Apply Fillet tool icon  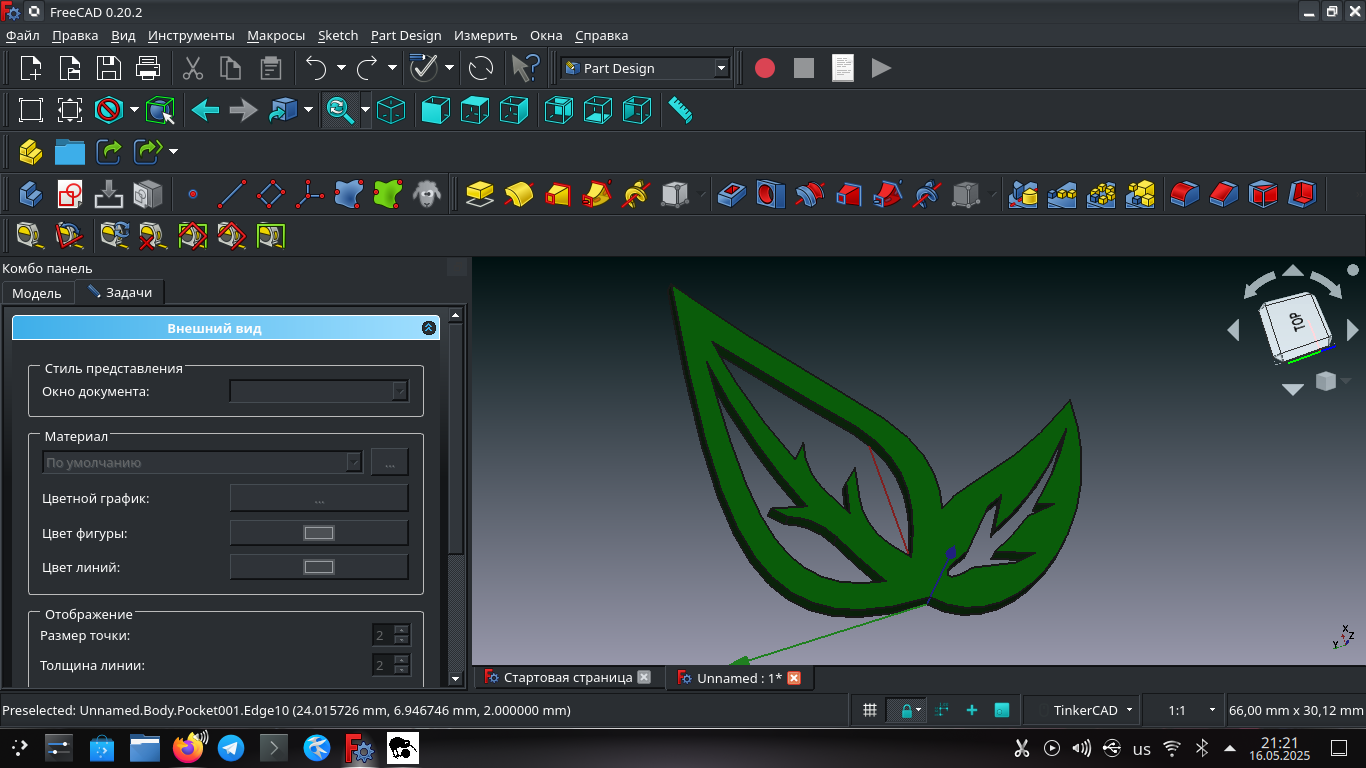pyautogui.click(x=1185, y=193)
